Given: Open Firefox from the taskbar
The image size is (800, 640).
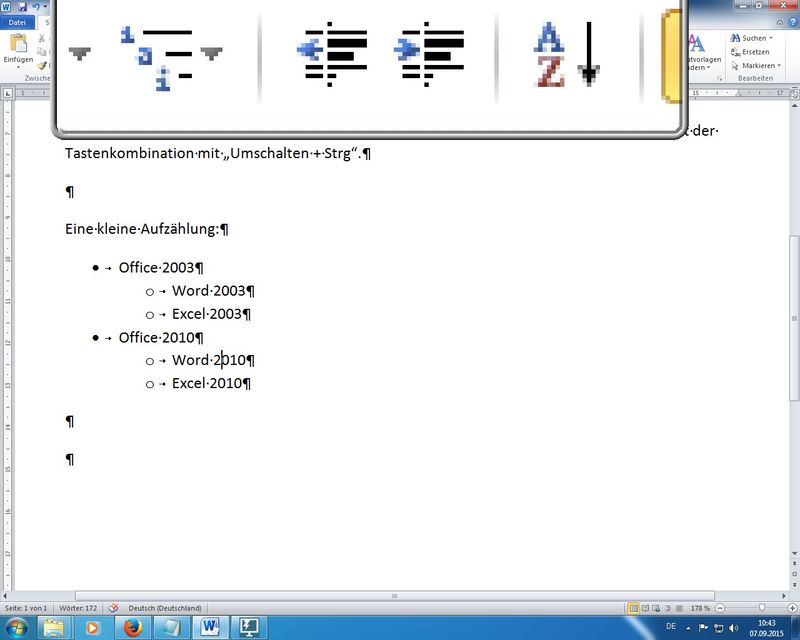Looking at the screenshot, I should pos(133,627).
